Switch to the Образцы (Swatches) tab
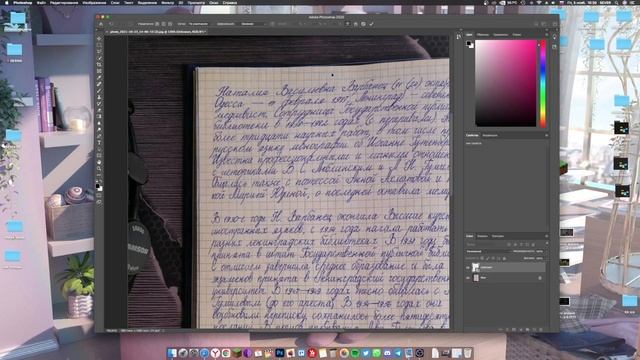640x360 pixels. [x=482, y=35]
